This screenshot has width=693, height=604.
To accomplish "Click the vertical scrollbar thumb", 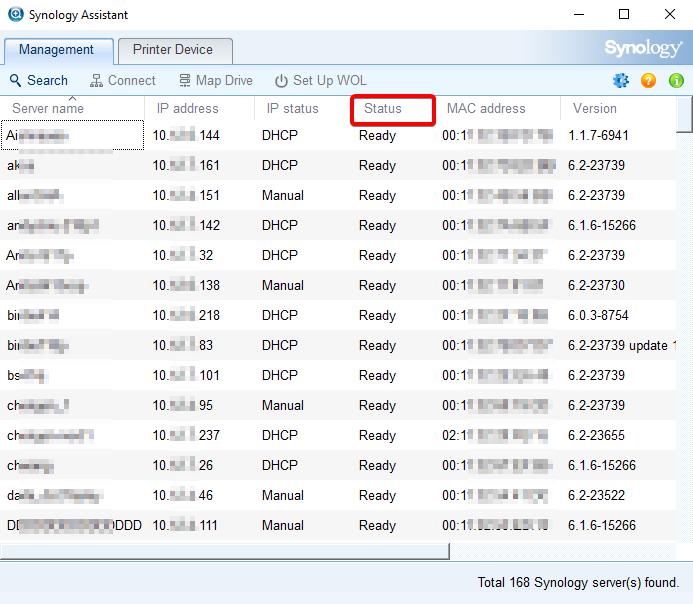I will tap(684, 114).
